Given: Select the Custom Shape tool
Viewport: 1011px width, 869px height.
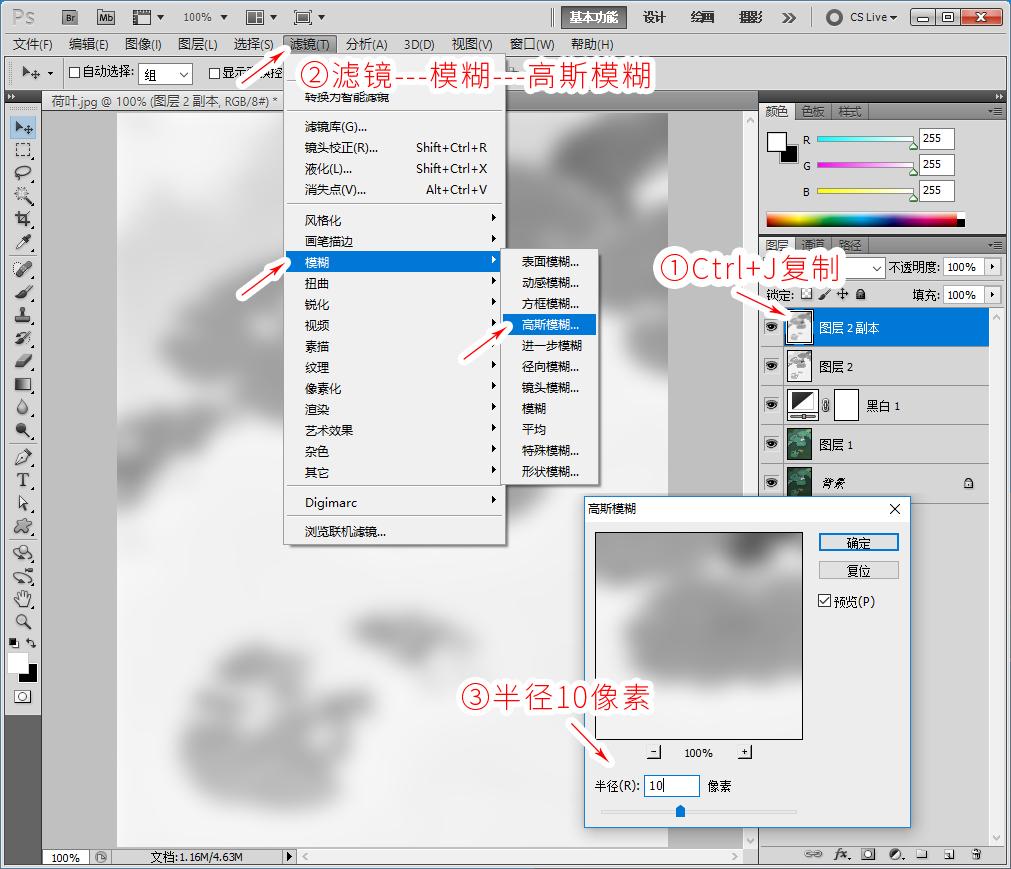Looking at the screenshot, I should click(23, 526).
